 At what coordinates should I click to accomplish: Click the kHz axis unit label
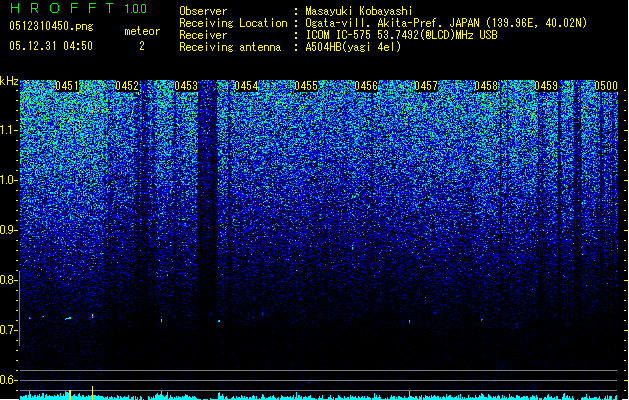[x=9, y=81]
